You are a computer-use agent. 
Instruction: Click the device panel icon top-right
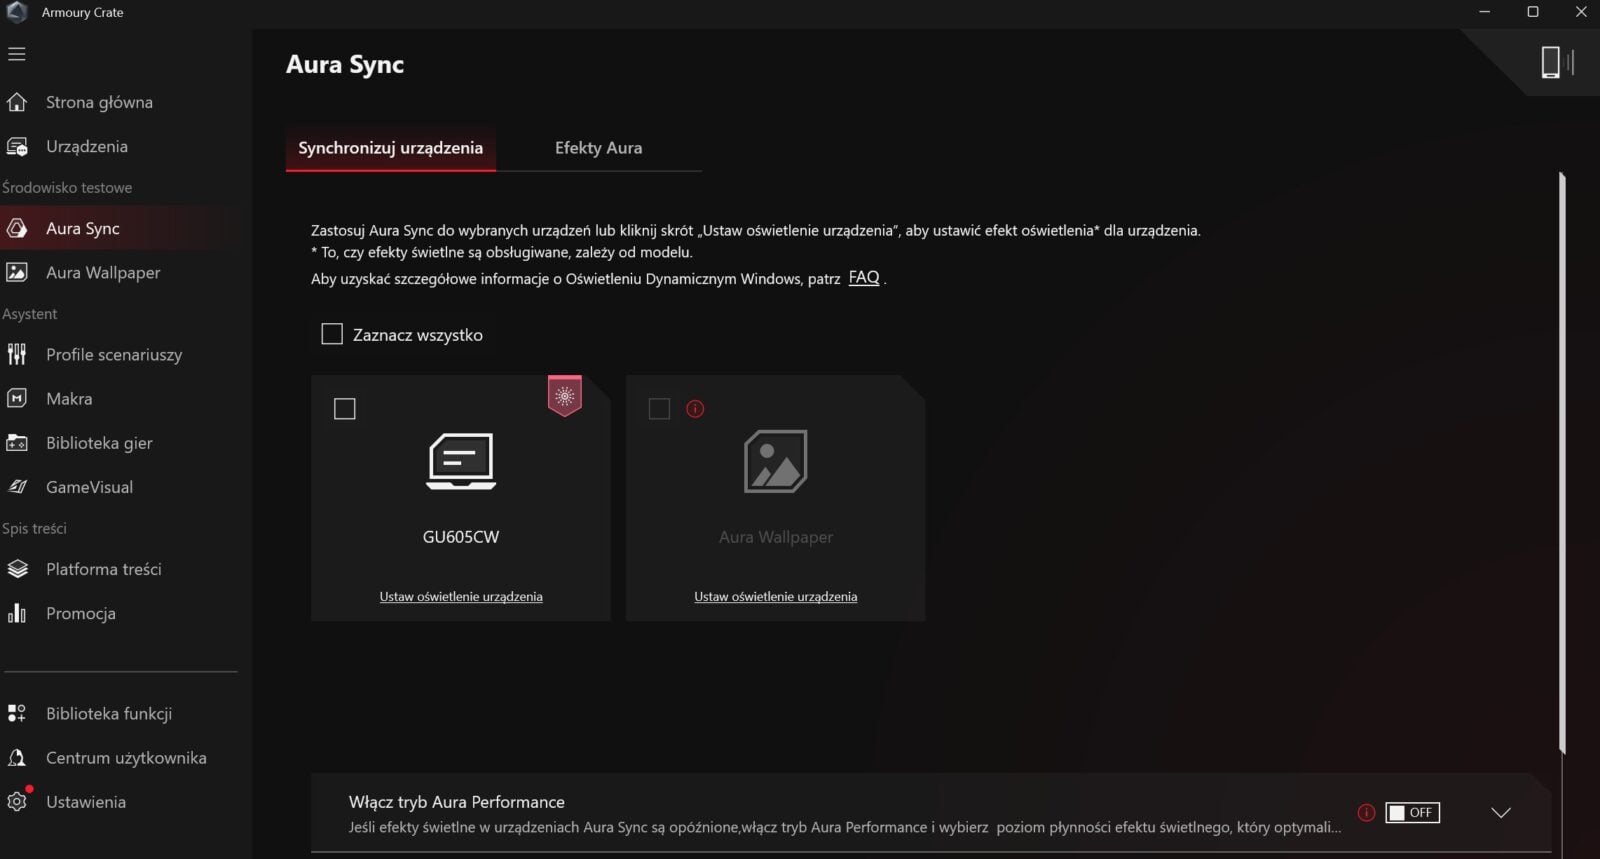point(1557,62)
